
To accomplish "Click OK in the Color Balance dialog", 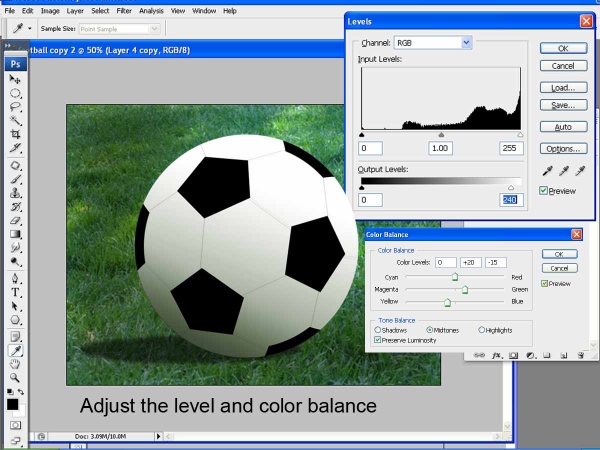I will point(559,254).
